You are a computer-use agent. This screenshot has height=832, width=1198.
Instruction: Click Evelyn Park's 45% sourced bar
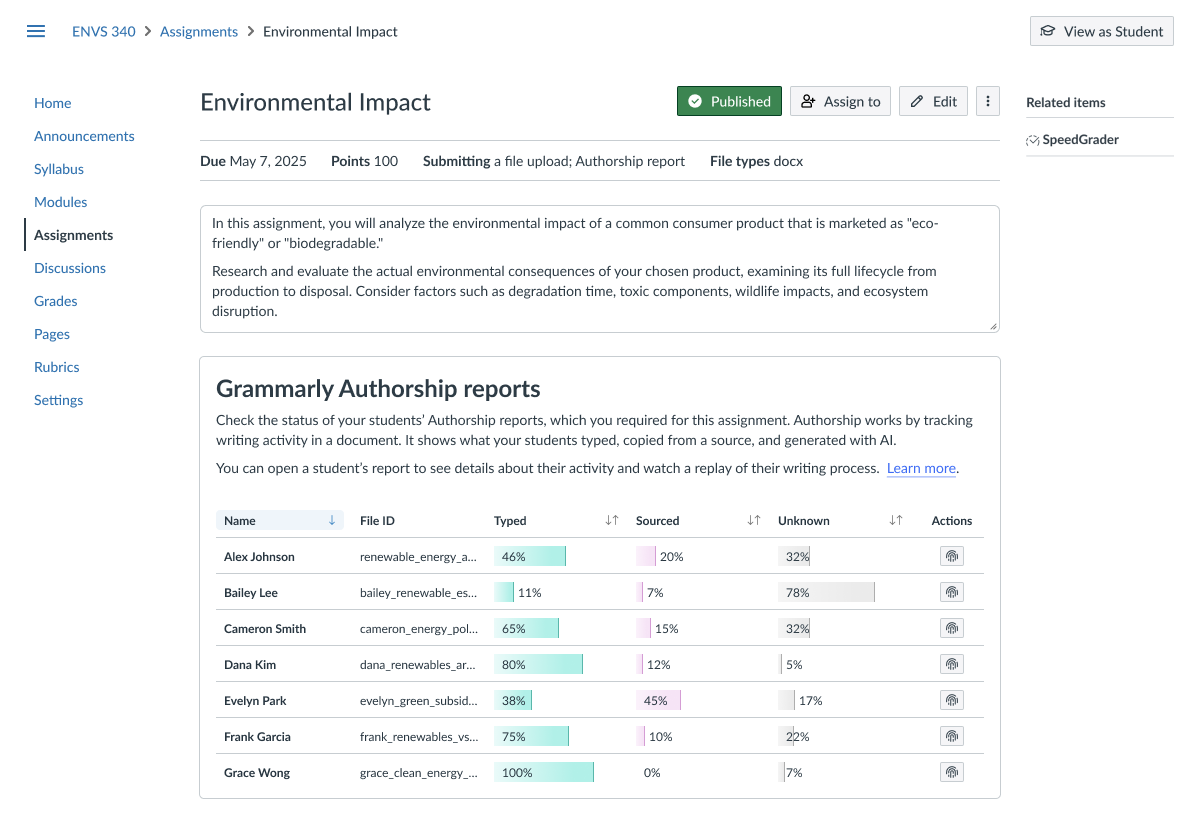(x=658, y=700)
